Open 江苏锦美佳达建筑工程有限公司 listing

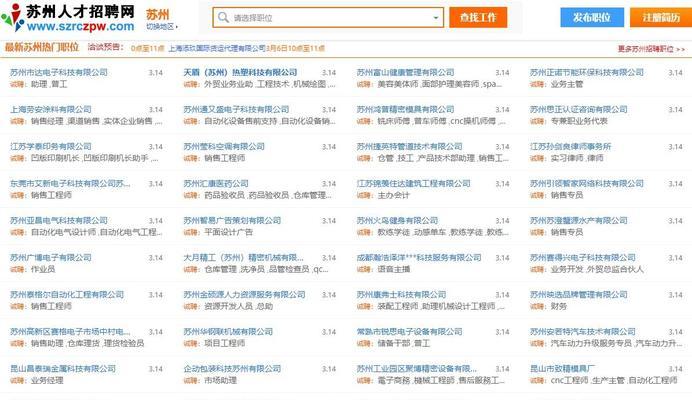tap(413, 184)
